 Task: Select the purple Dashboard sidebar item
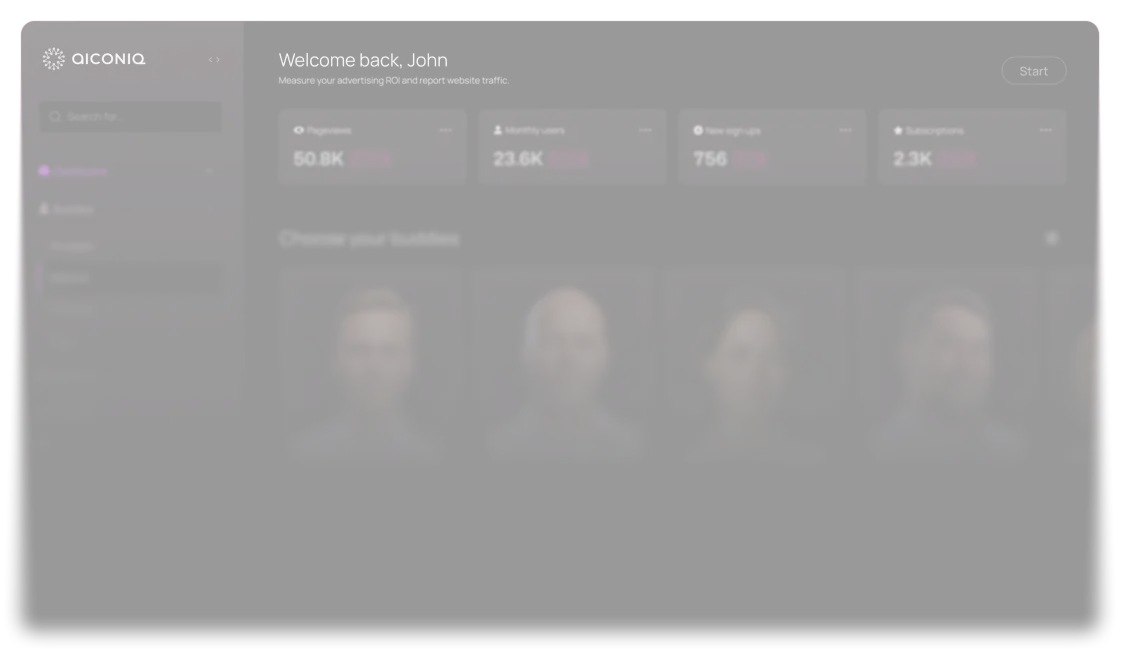pos(129,171)
